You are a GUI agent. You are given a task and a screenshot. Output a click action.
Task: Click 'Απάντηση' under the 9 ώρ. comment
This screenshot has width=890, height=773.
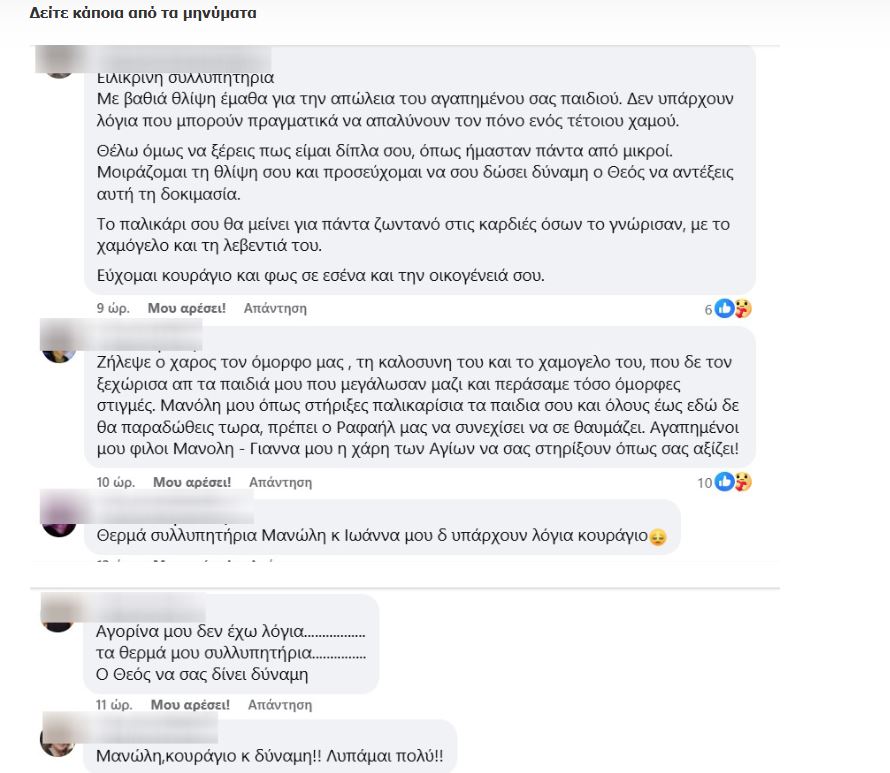[275, 308]
